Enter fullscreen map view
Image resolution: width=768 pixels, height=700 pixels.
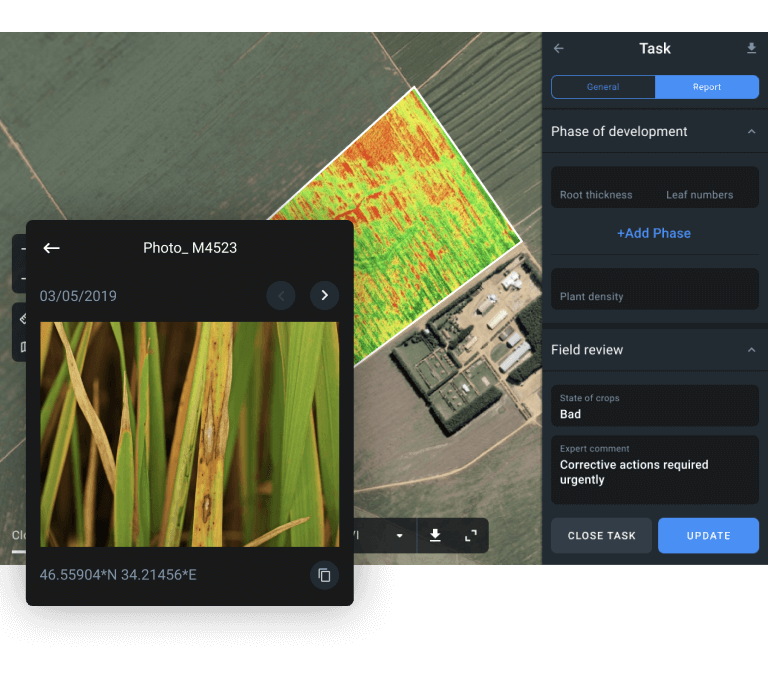471,535
